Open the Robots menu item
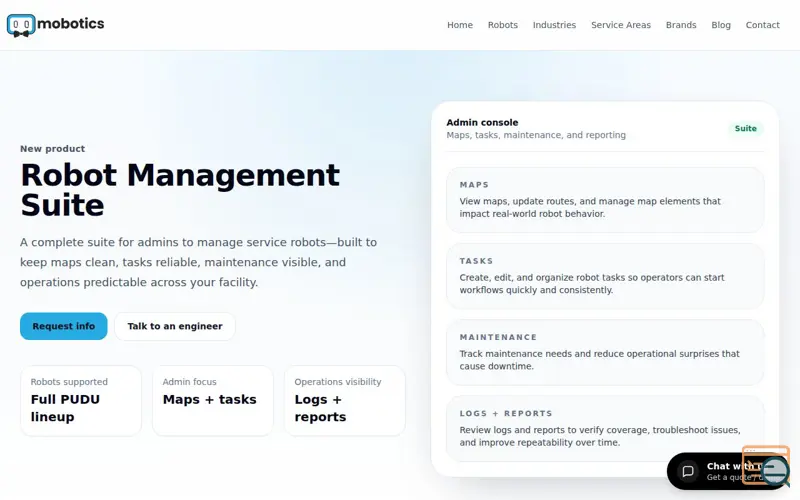This screenshot has height=500, width=800. (503, 25)
